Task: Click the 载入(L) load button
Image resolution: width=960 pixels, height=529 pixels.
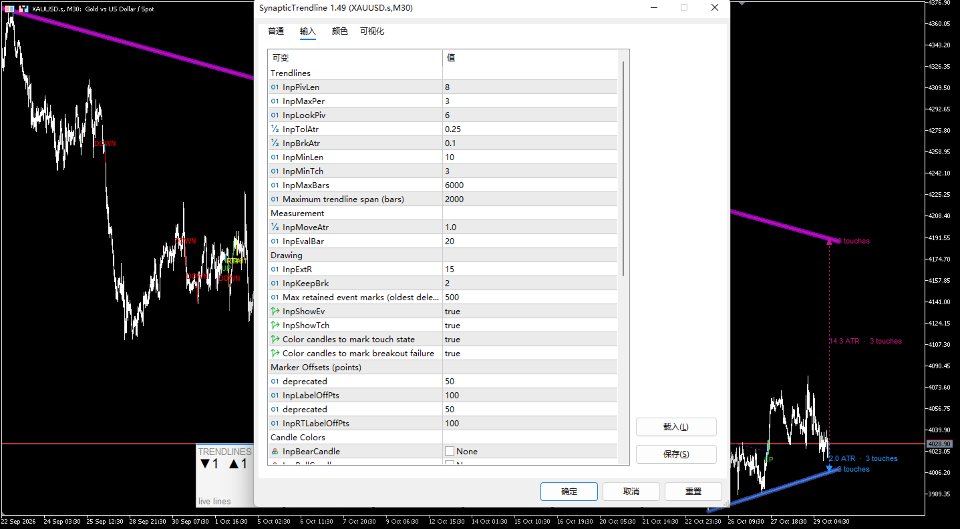Action: coord(676,427)
